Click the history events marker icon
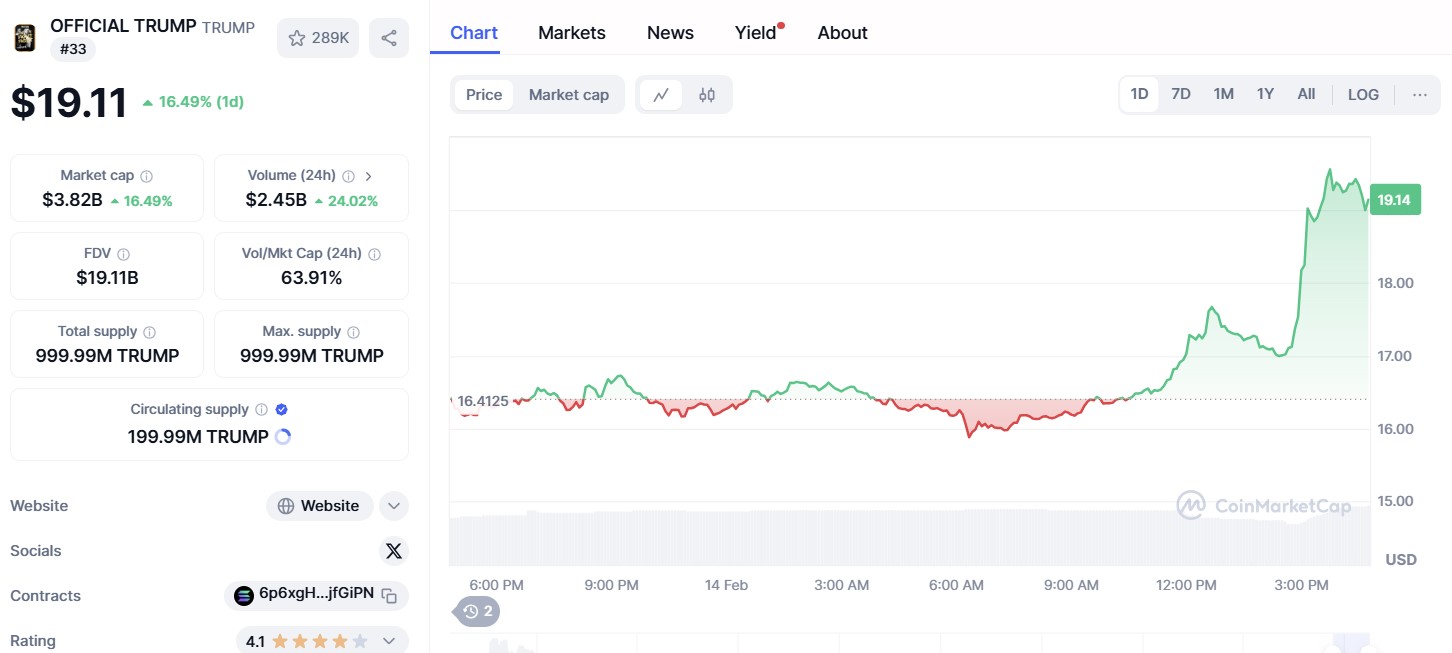The image size is (1452, 653). coord(478,611)
